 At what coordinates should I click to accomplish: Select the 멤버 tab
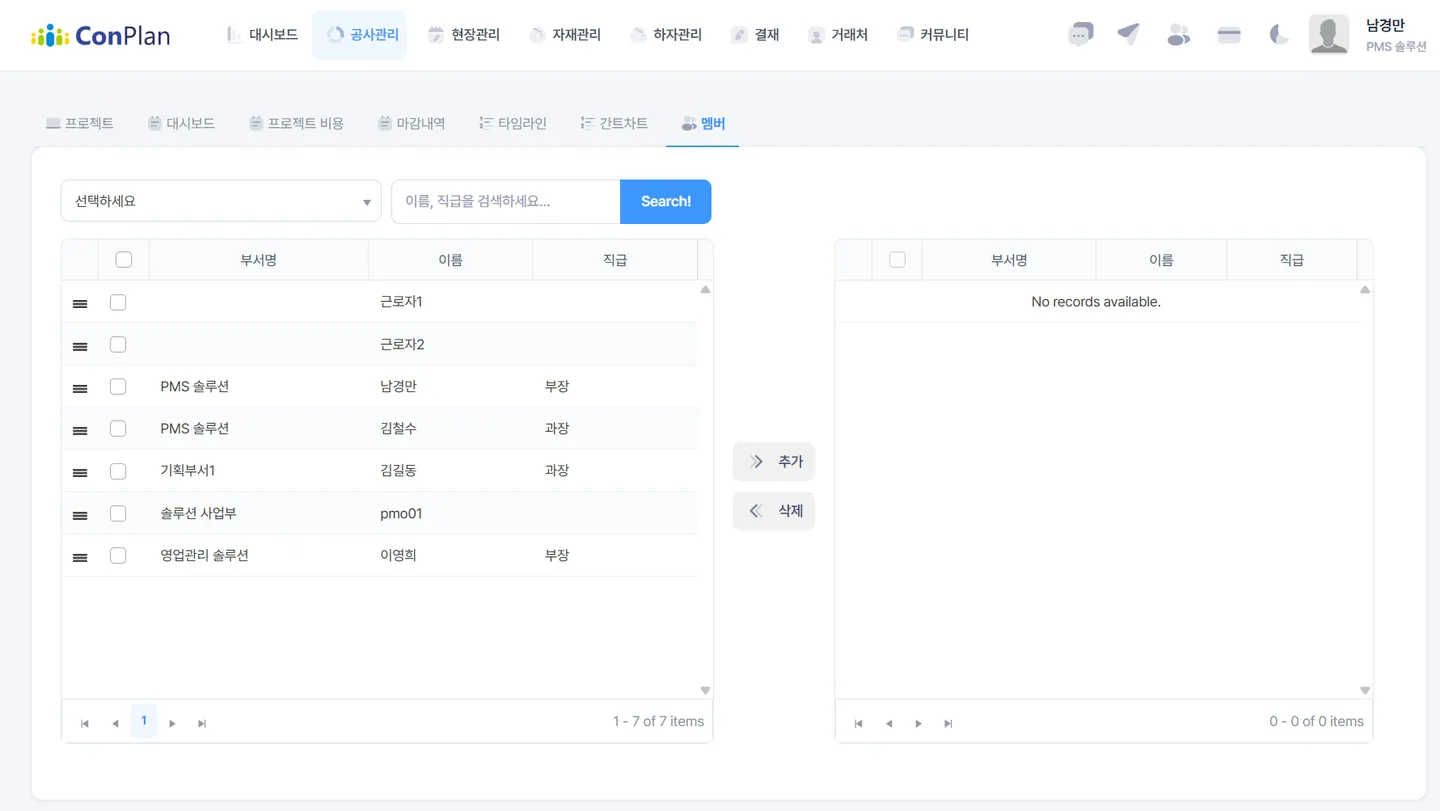pyautogui.click(x=703, y=123)
